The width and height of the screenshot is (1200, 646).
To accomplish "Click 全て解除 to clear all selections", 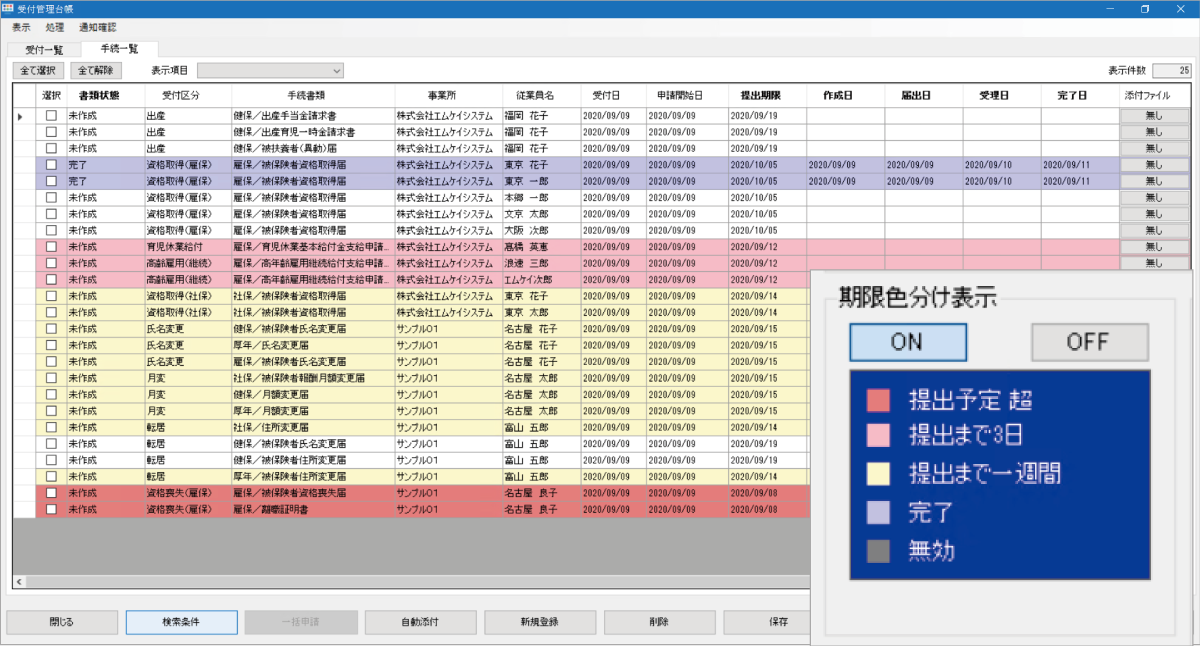I will [x=95, y=70].
